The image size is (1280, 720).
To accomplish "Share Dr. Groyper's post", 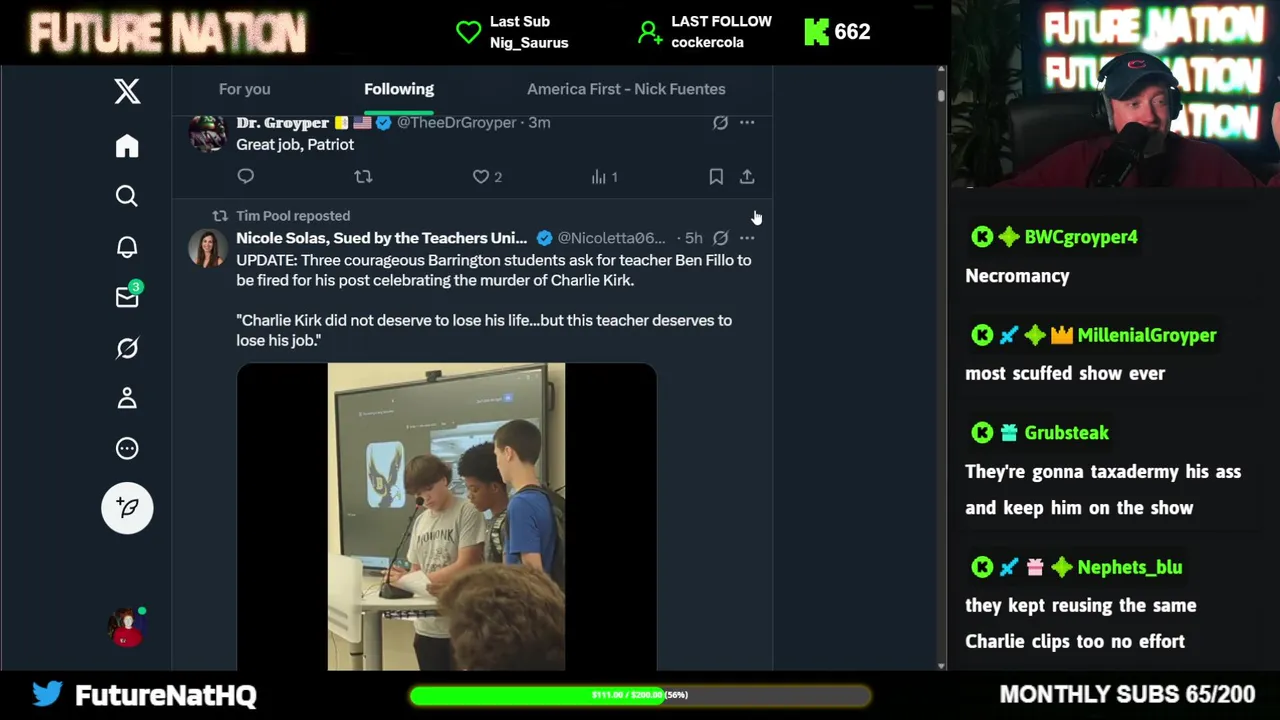I will point(747,176).
